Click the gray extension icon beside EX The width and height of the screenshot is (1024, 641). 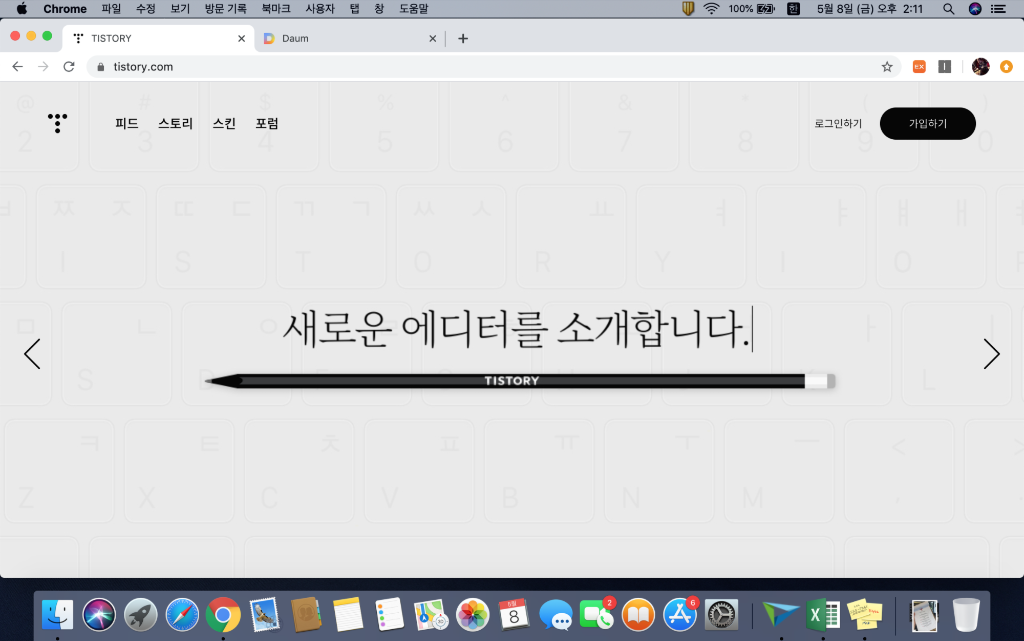[944, 67]
